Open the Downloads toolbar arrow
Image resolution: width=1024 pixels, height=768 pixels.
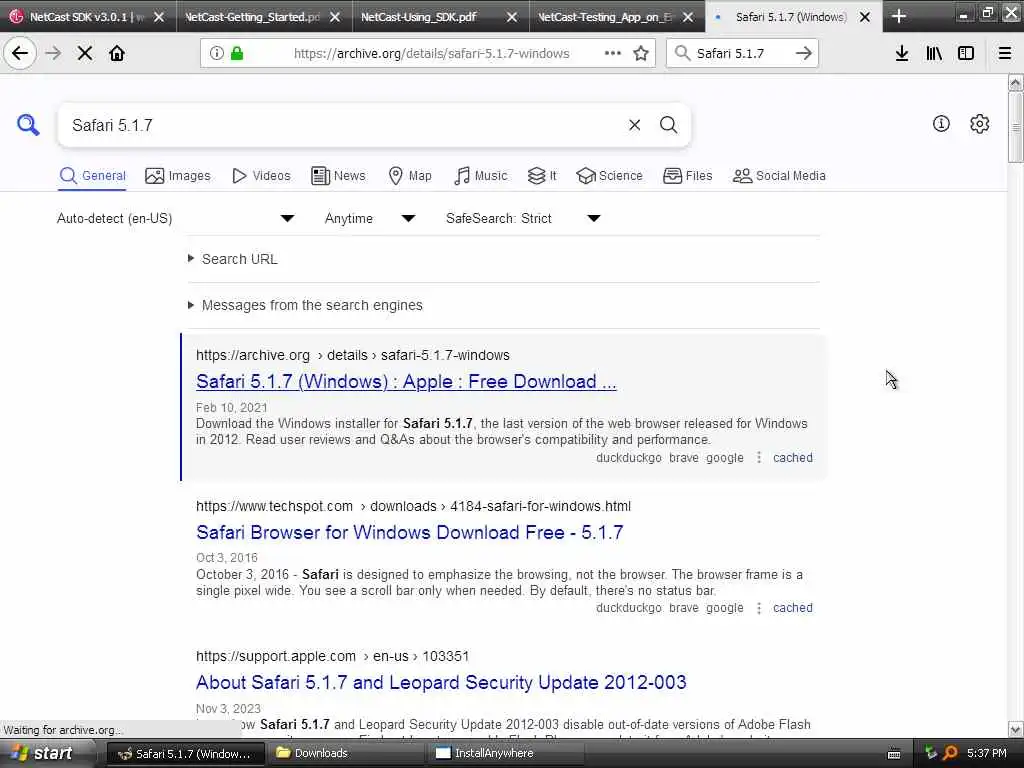902,53
